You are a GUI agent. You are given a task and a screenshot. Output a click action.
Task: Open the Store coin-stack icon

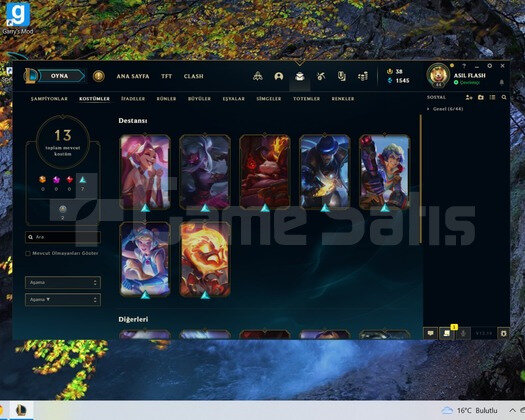click(363, 76)
